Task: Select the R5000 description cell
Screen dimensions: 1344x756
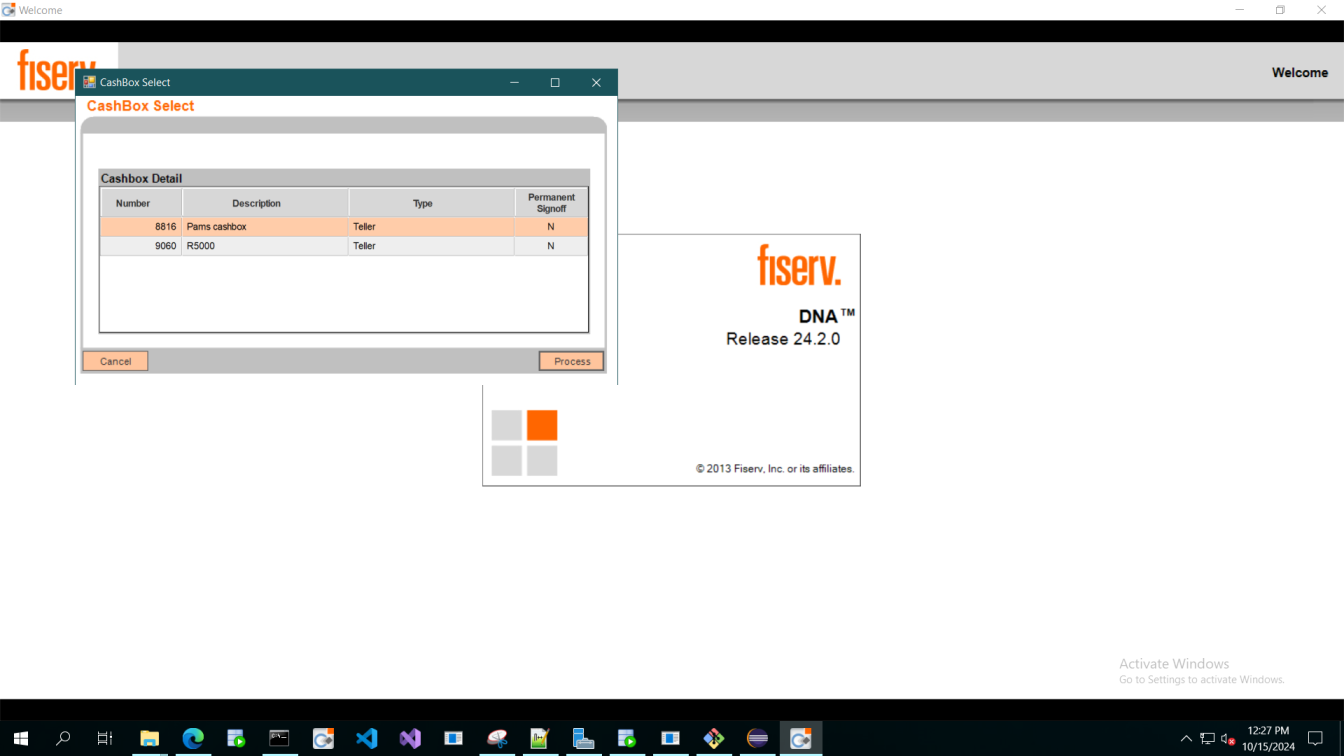Action: coord(266,246)
